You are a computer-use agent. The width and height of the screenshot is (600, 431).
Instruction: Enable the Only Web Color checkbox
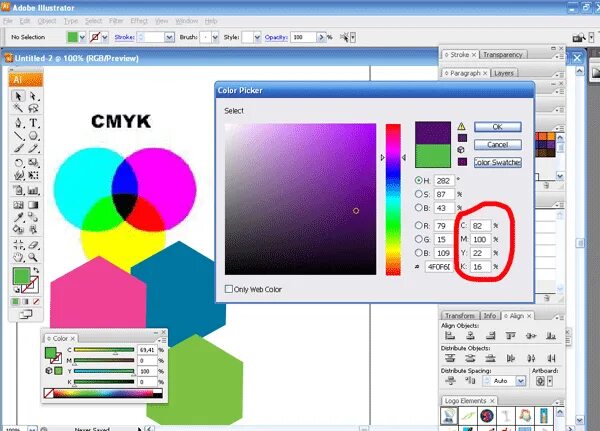229,289
